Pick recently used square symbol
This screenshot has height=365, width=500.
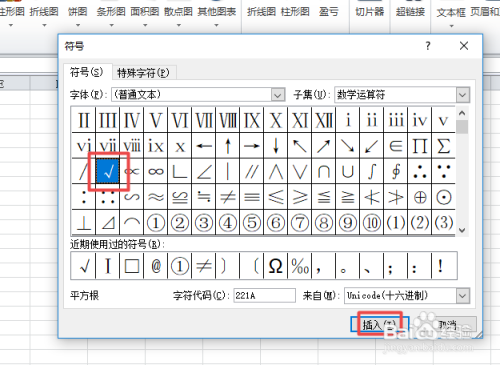click(132, 266)
